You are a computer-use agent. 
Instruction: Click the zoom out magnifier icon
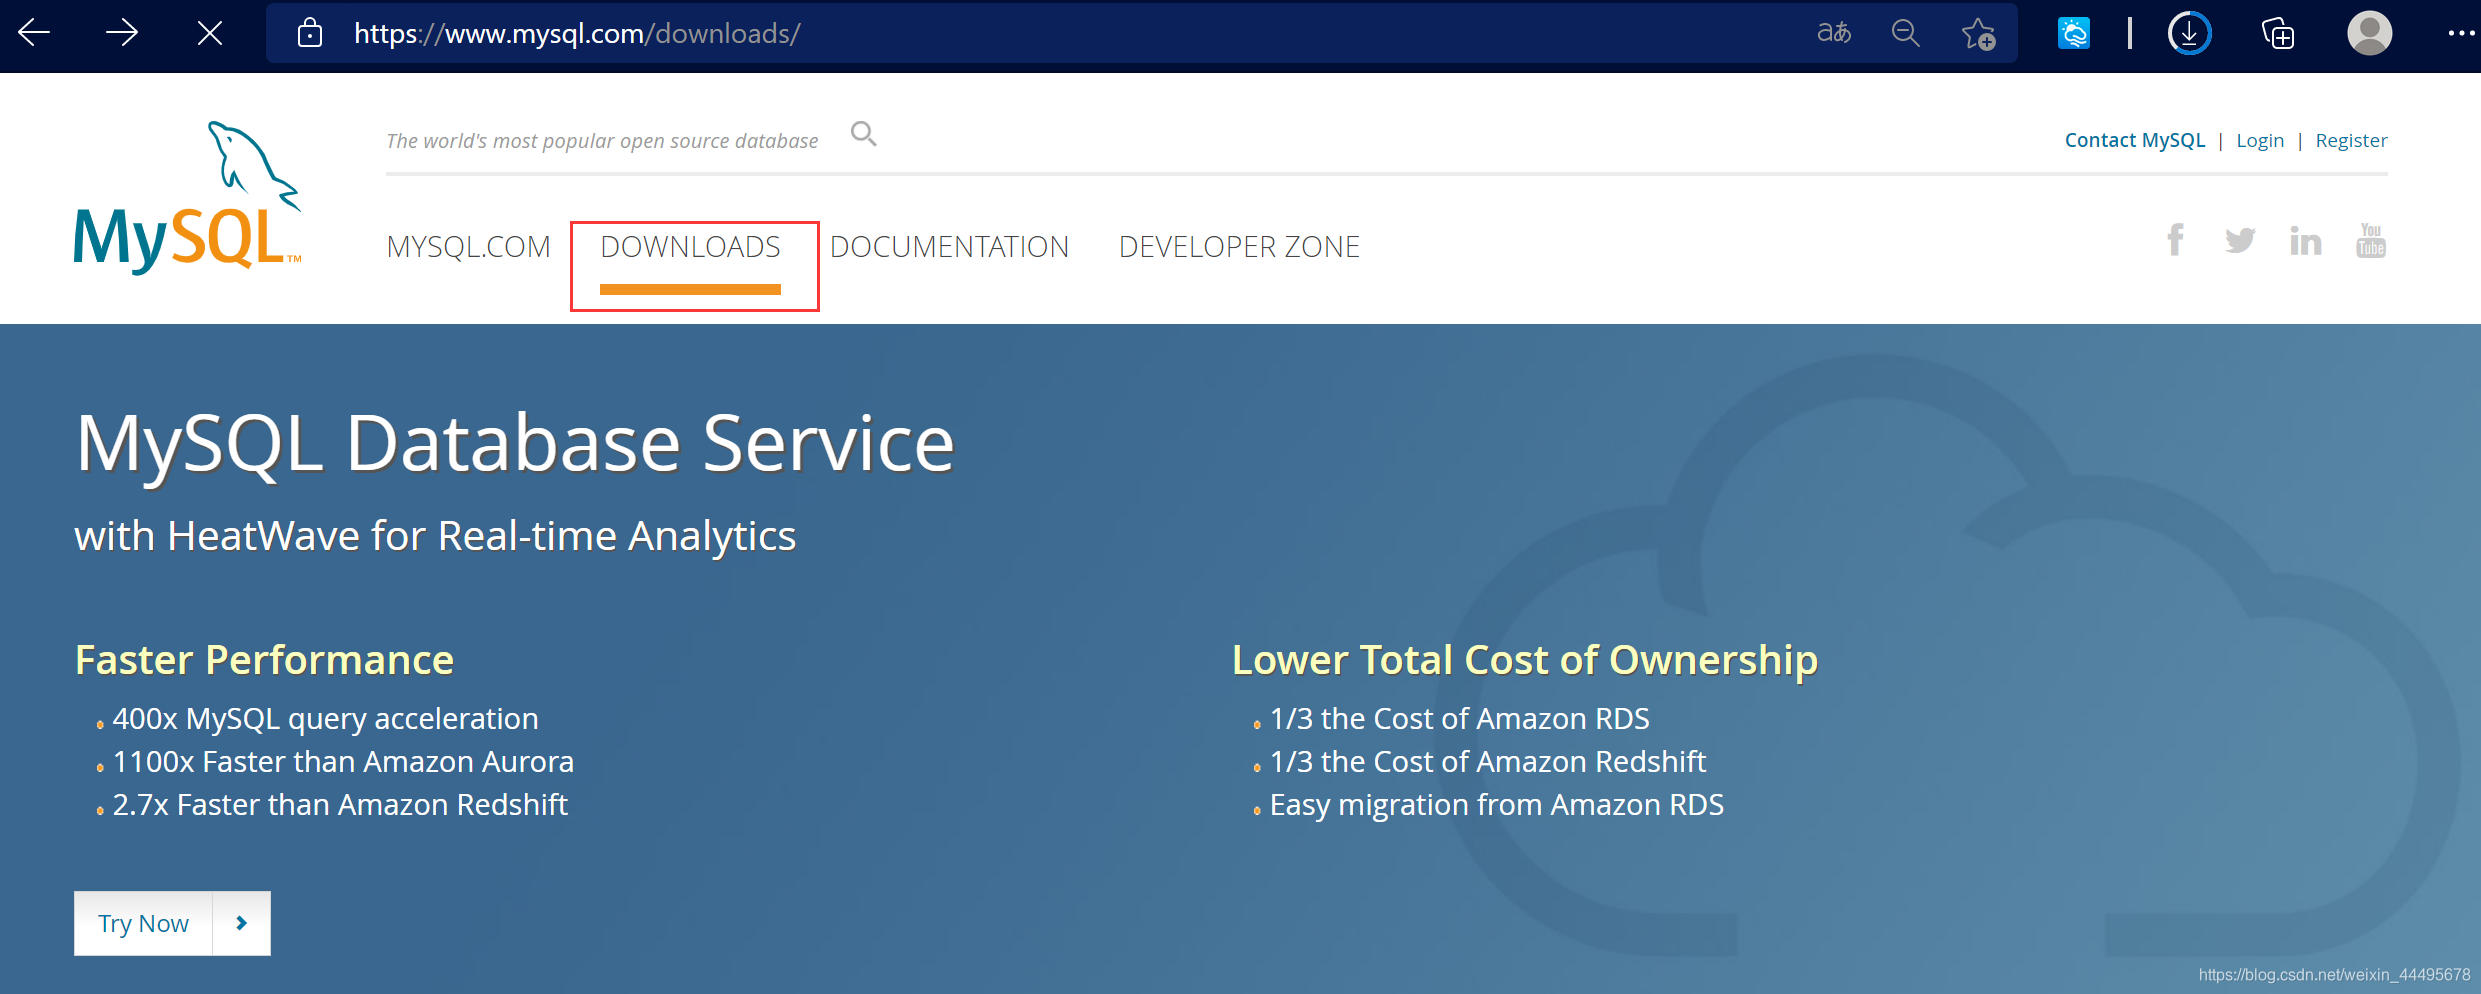pos(1906,33)
